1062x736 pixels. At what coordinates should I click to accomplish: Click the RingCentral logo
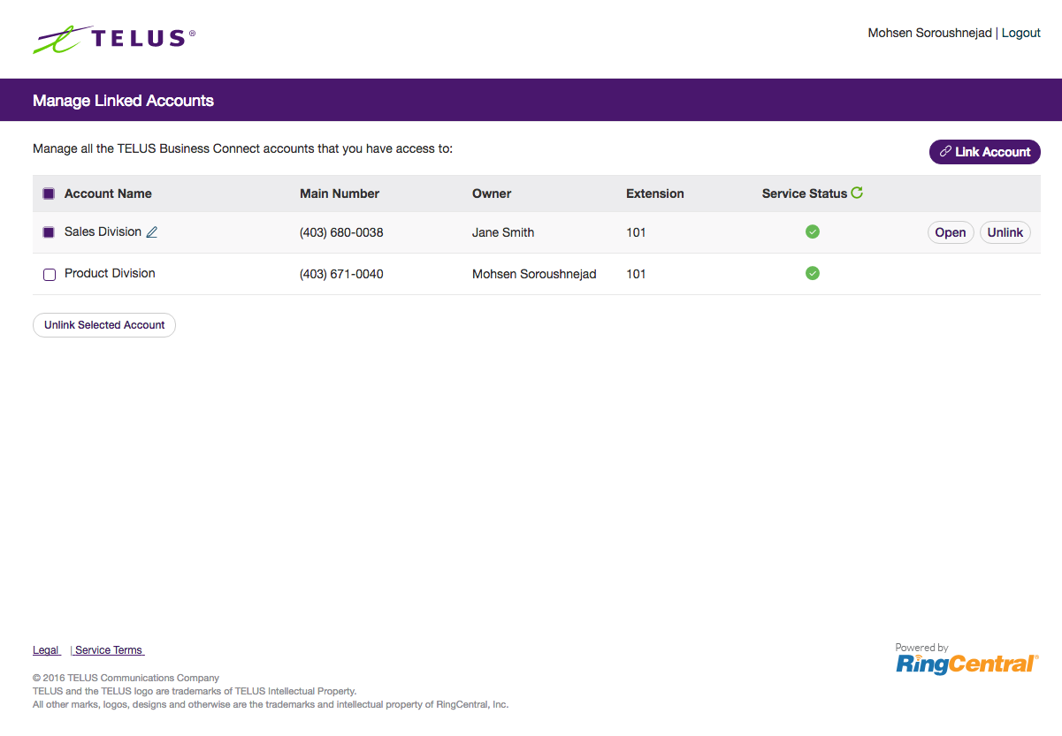pos(966,662)
